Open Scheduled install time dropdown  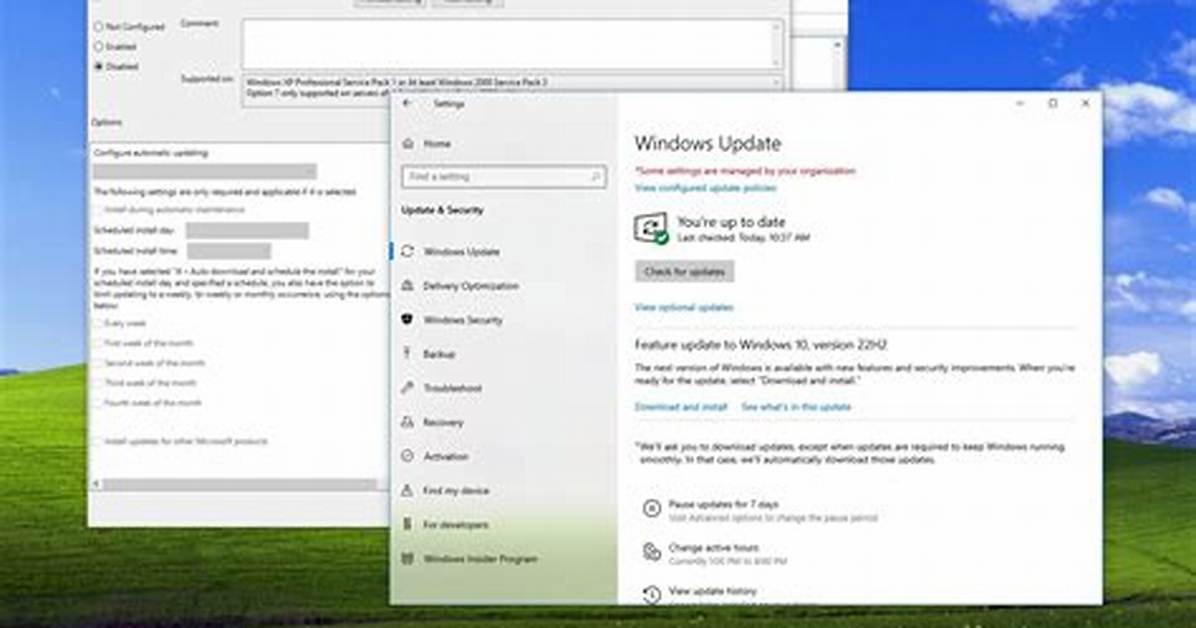click(x=229, y=251)
